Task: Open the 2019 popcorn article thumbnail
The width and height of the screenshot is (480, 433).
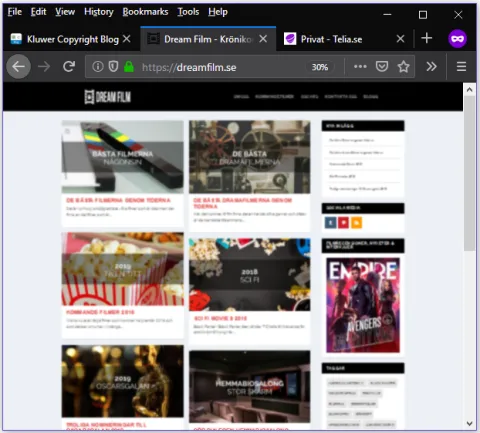Action: tap(122, 269)
